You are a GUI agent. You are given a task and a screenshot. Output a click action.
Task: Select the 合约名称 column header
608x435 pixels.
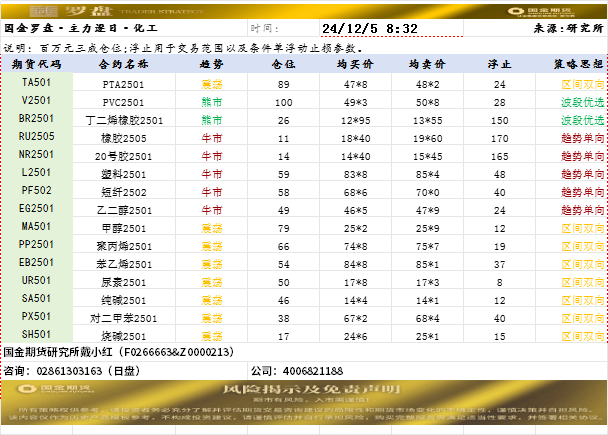pos(124,64)
